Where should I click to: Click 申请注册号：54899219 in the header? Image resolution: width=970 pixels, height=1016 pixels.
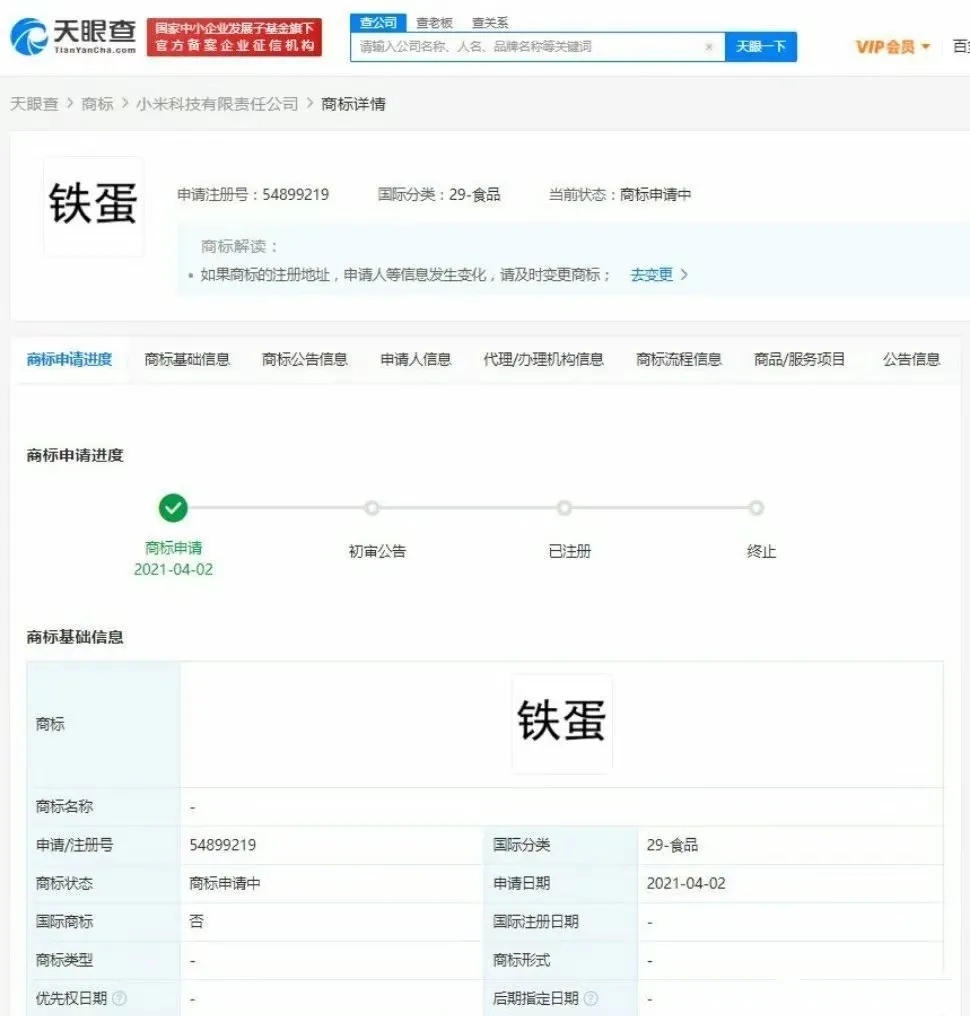[253, 194]
